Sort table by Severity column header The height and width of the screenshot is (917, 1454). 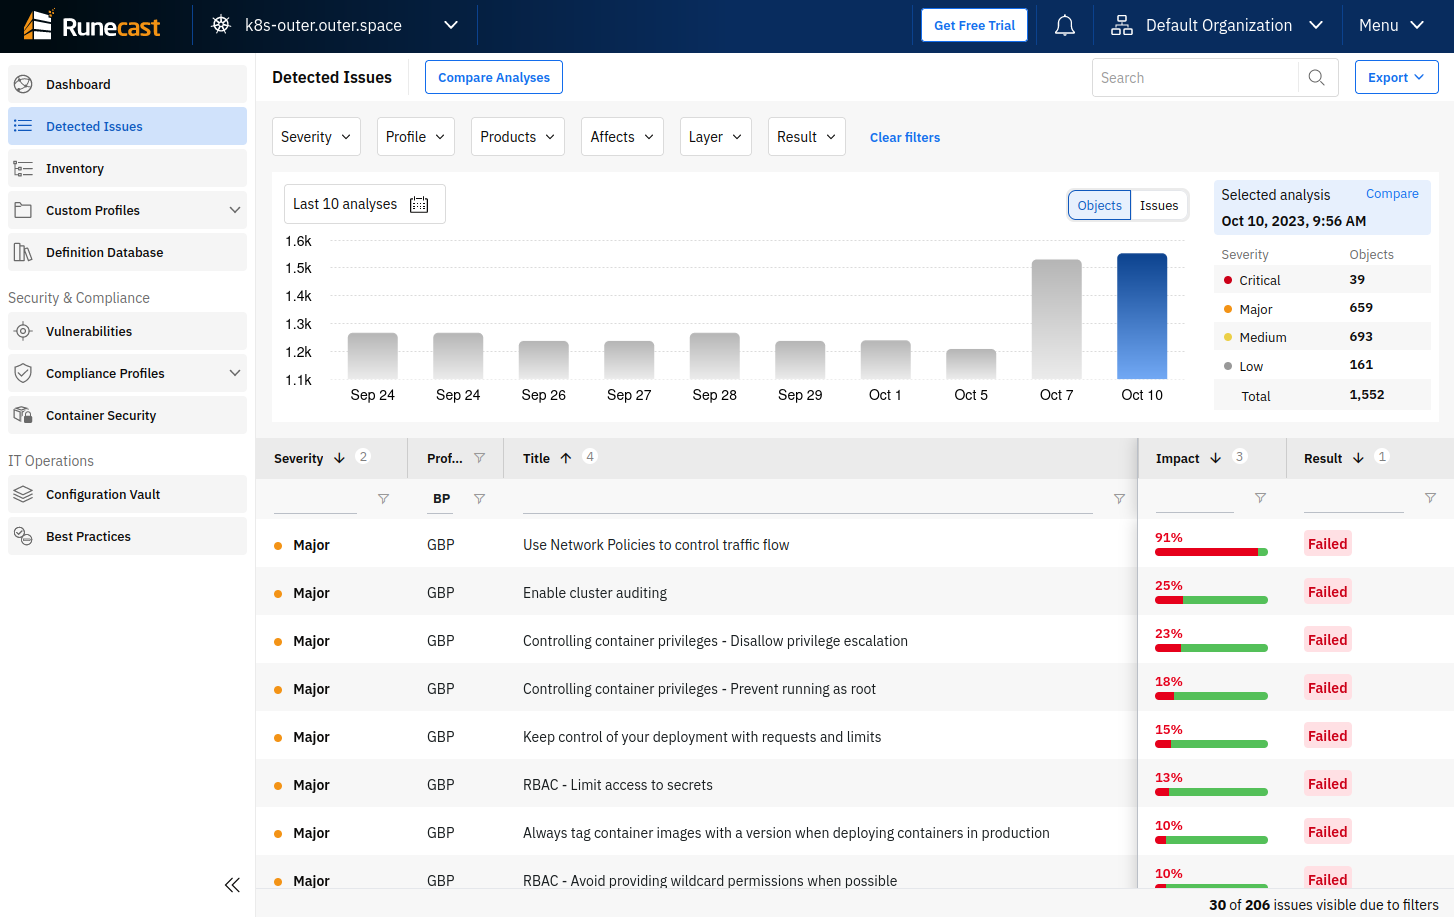(298, 458)
